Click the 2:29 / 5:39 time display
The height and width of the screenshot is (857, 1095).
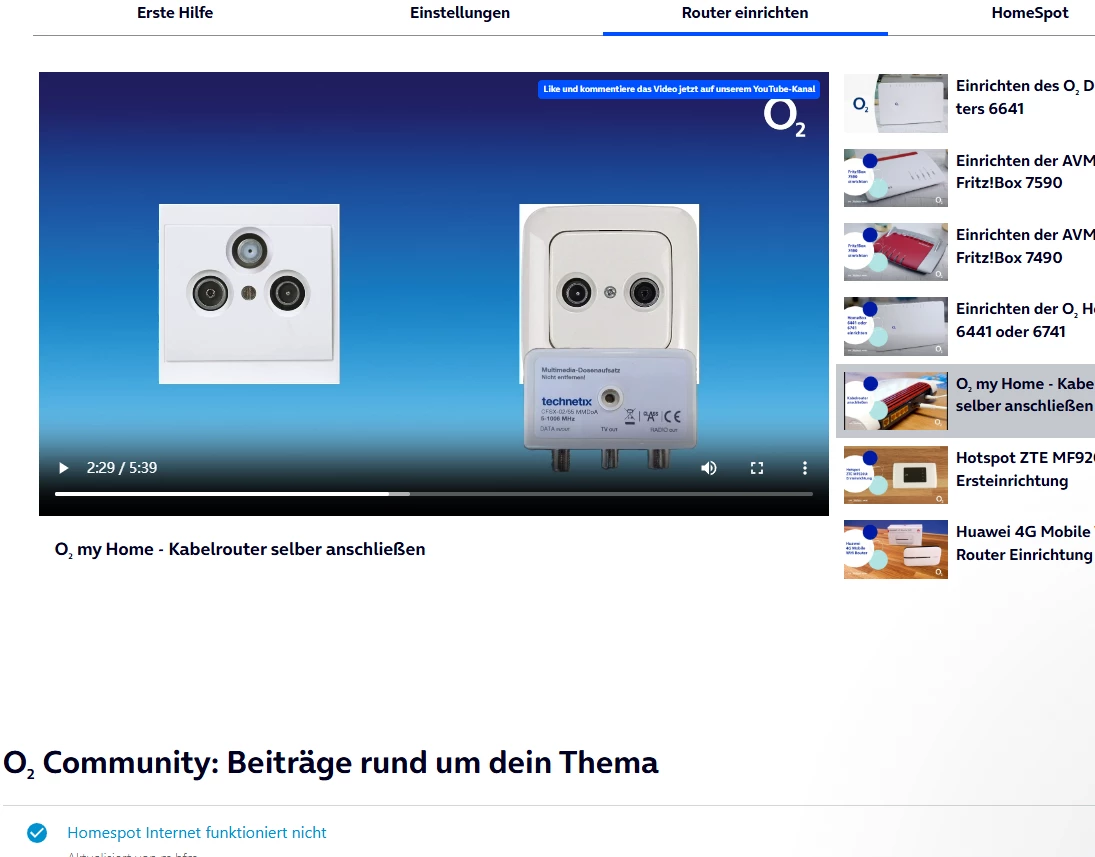[122, 468]
